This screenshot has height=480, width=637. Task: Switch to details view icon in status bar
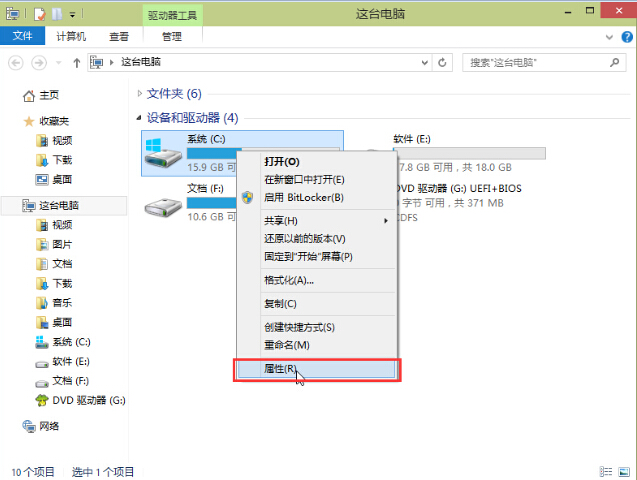click(x=604, y=471)
